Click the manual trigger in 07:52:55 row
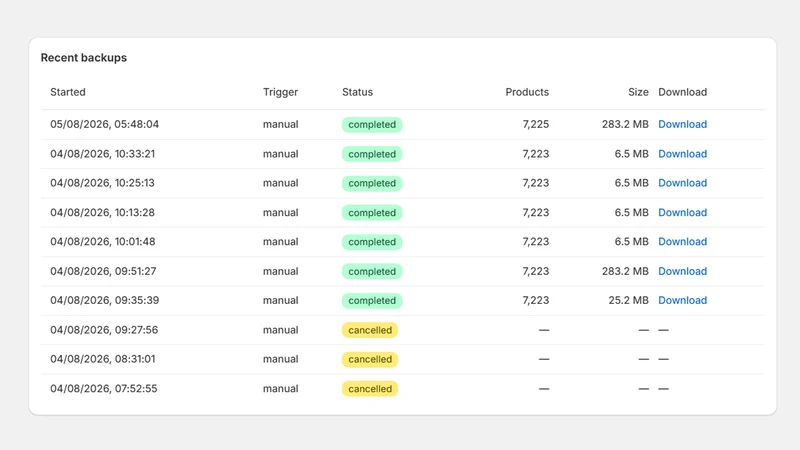 click(281, 389)
